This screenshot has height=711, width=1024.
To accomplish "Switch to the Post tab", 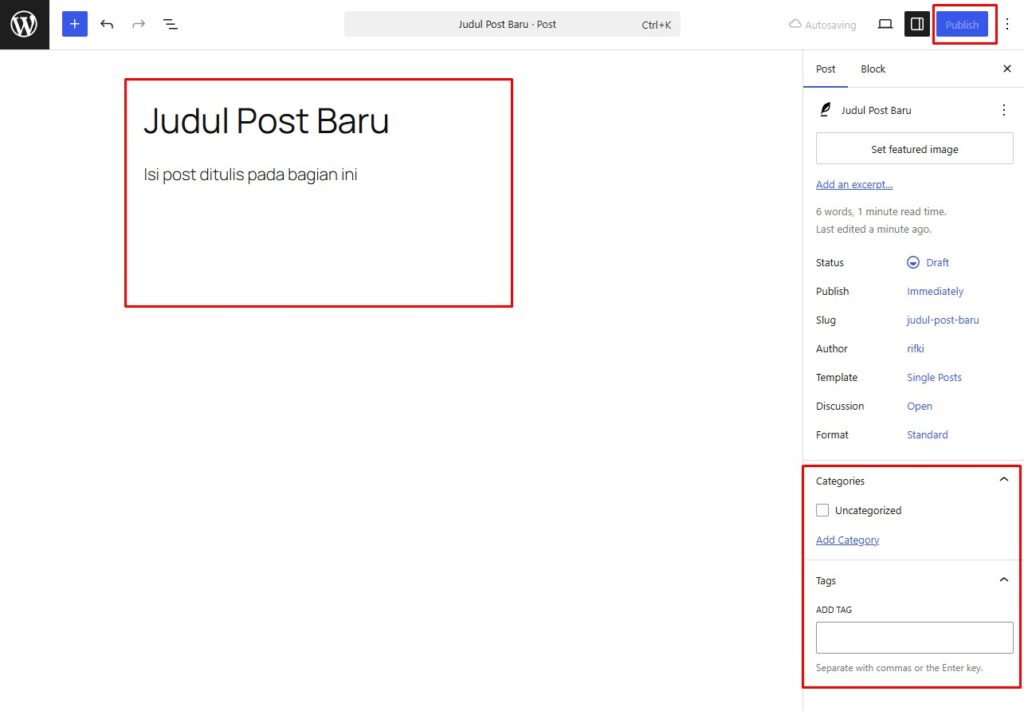I will [825, 69].
